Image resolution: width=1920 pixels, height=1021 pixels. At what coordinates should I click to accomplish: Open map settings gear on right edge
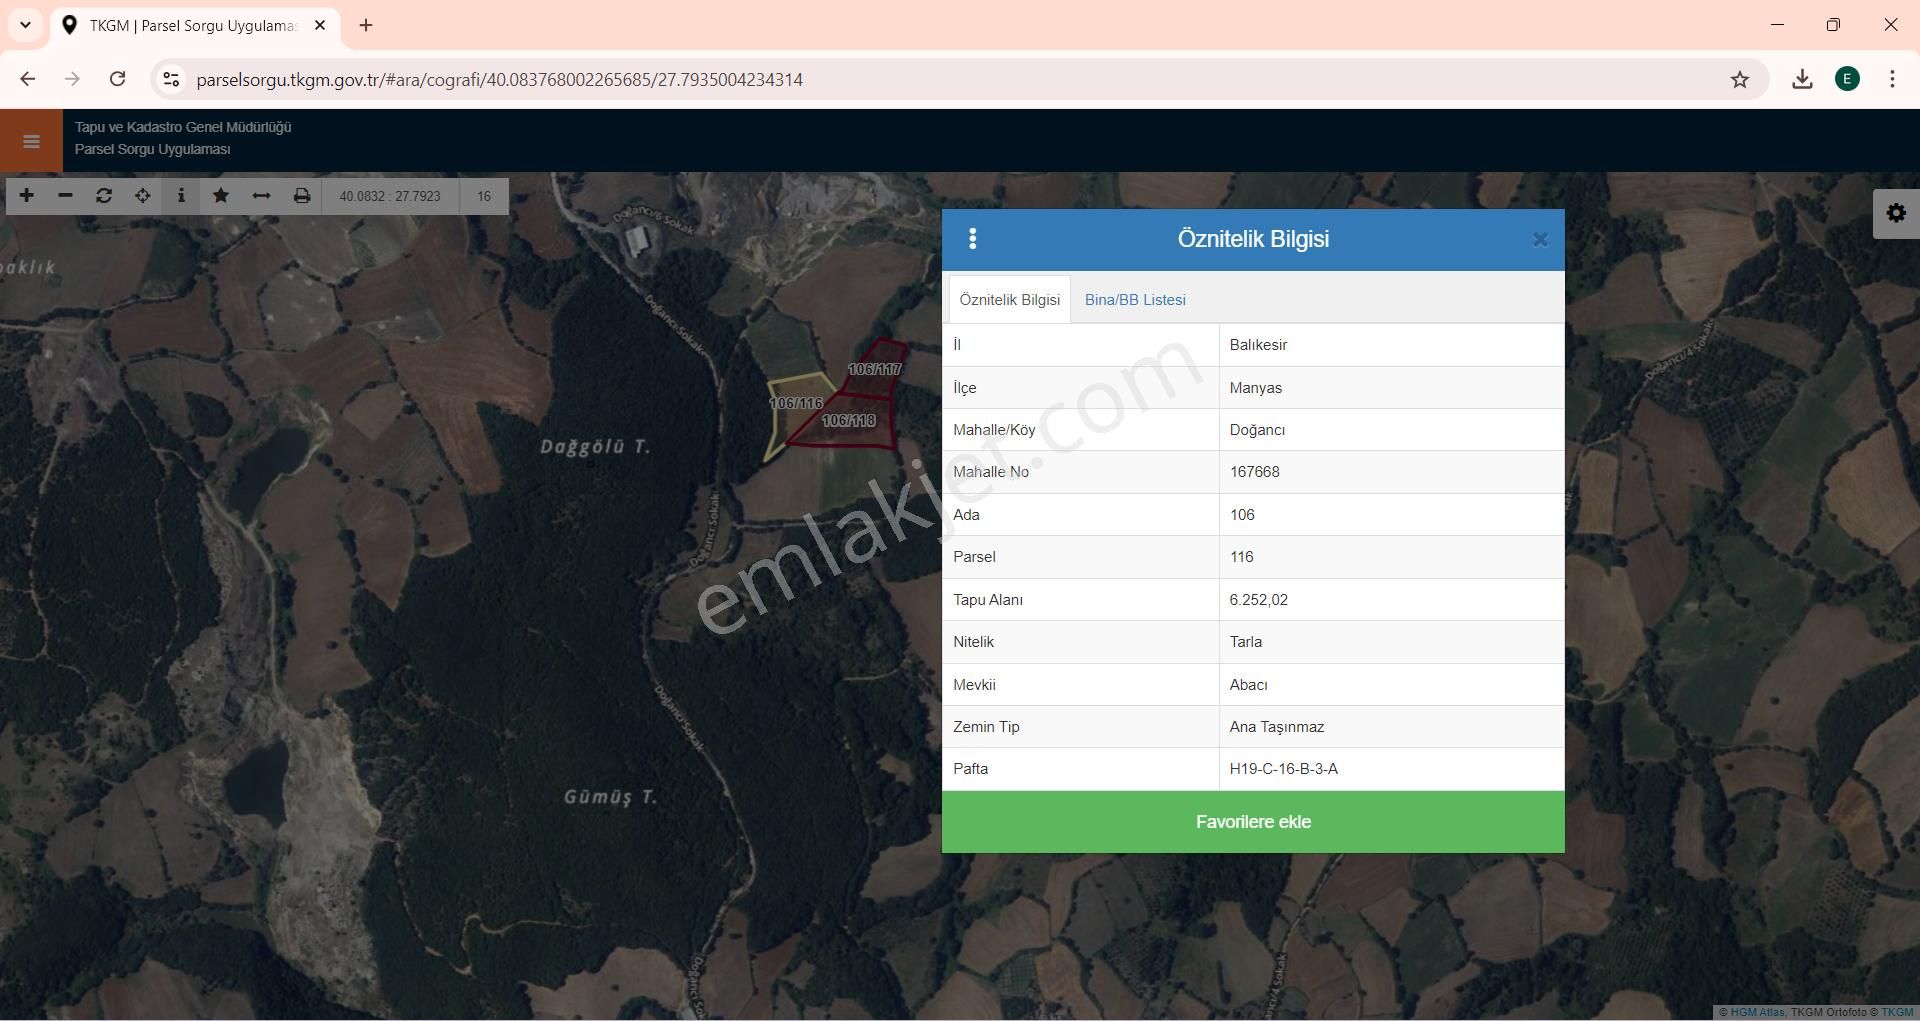(x=1896, y=213)
